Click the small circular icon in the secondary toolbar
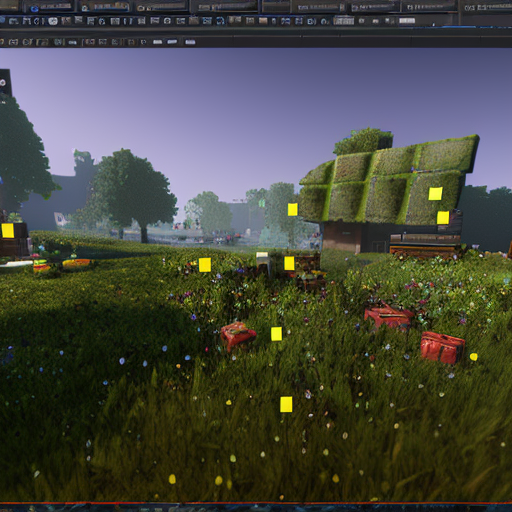512x512 pixels. (143, 42)
